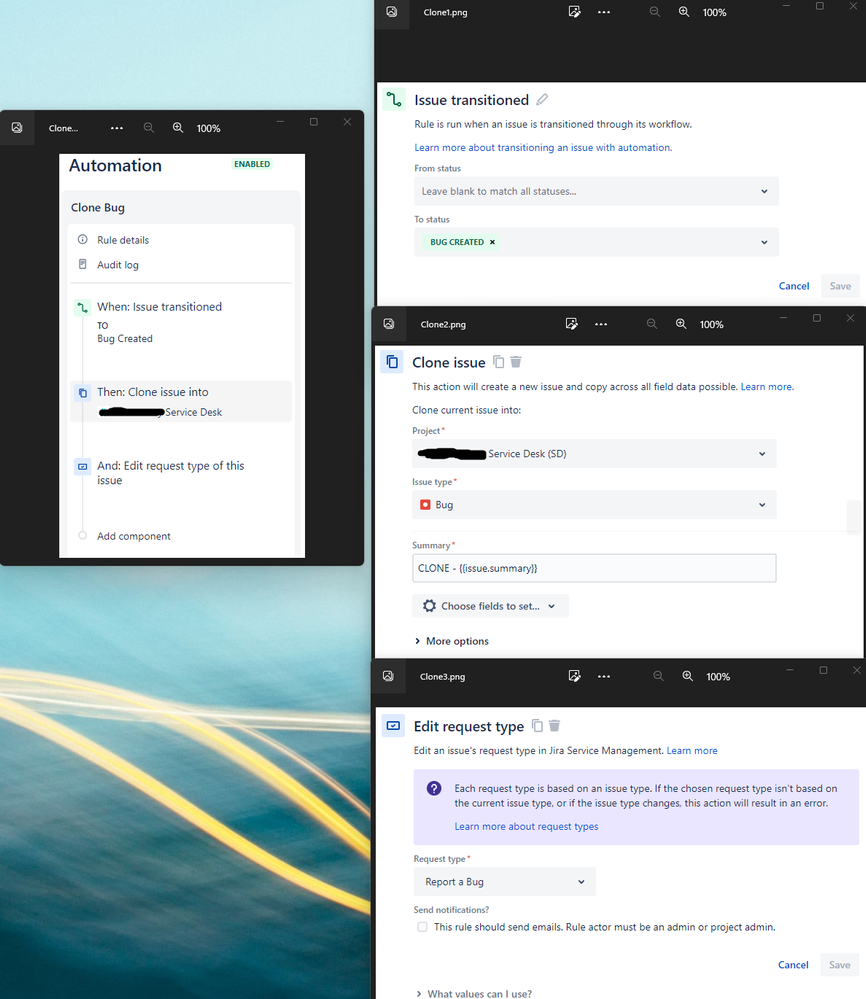Zoom in on the Clone3.png window
Viewport: 866px width, 999px height.
[x=688, y=676]
